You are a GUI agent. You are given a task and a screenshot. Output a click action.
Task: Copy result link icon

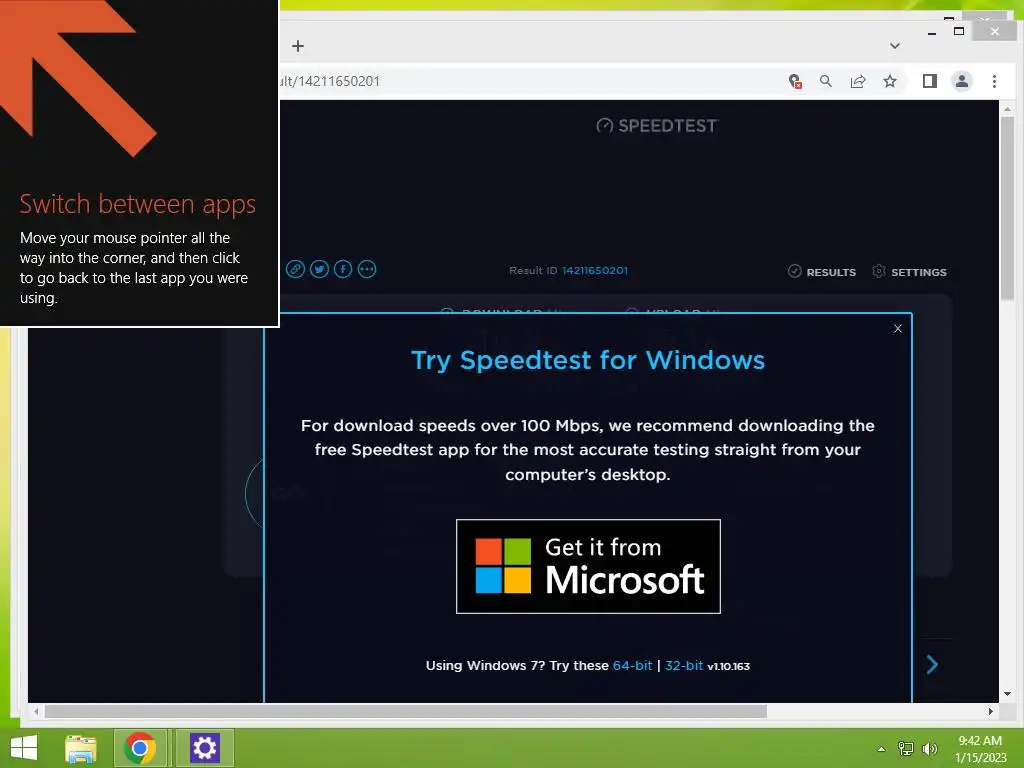295,269
